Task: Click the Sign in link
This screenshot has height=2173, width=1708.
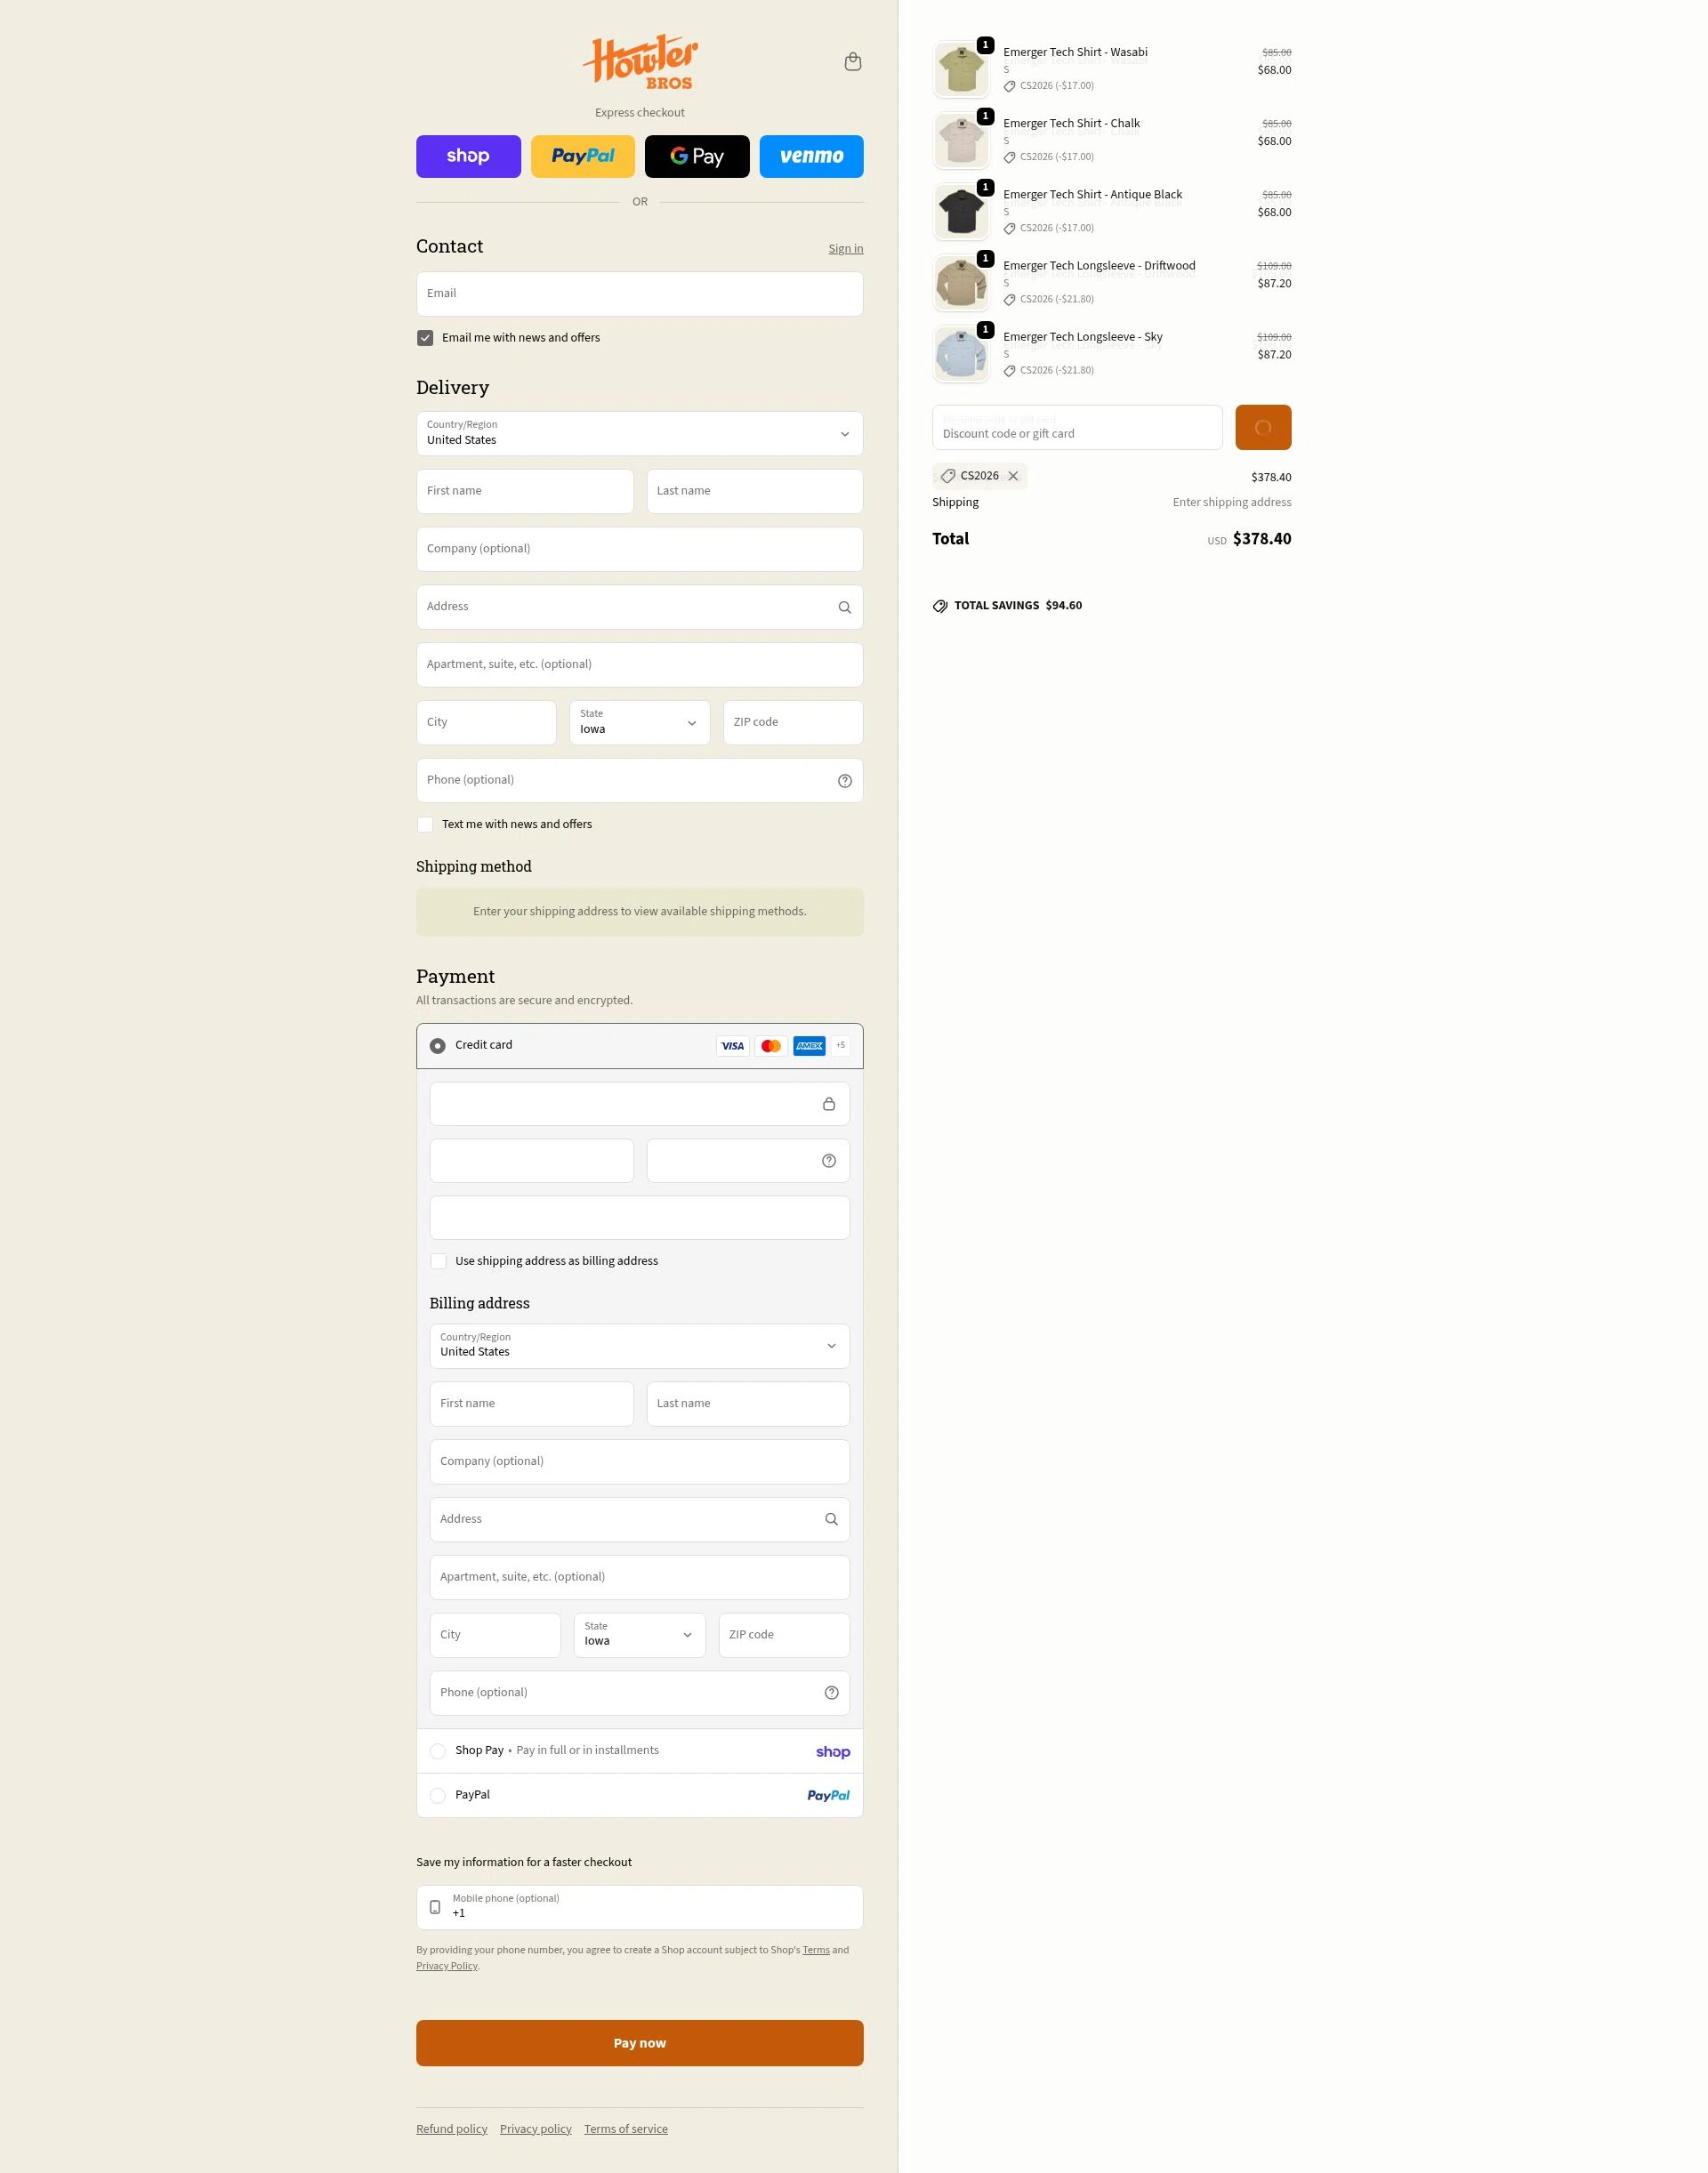Action: [845, 249]
